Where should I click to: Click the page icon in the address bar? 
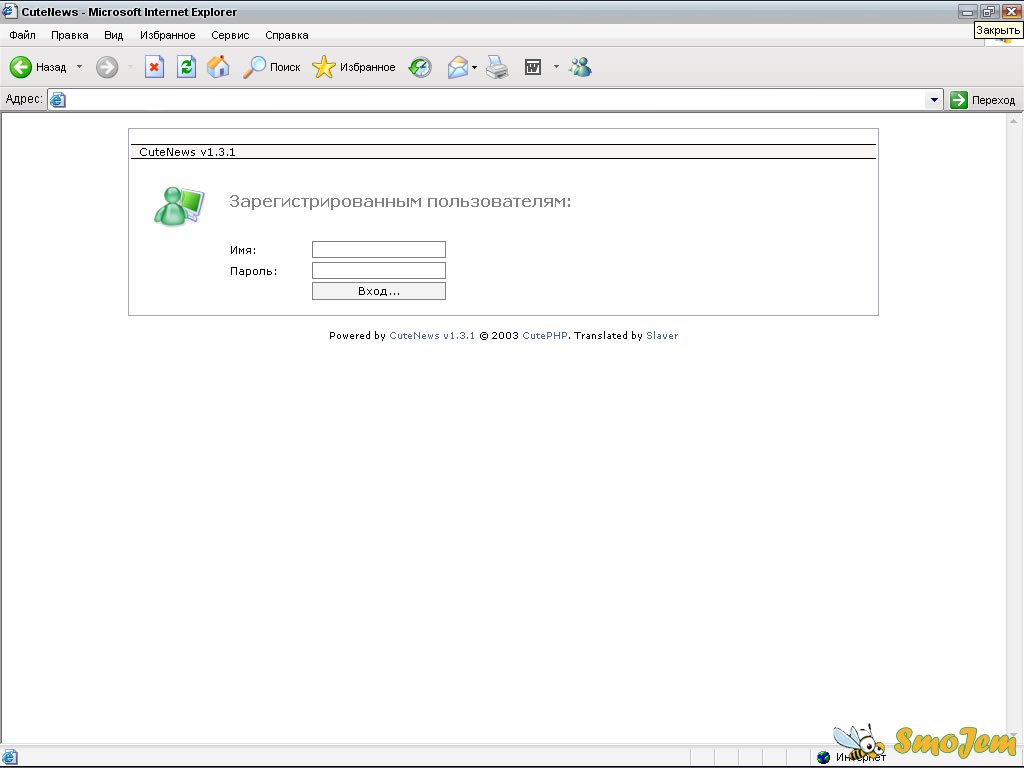[58, 100]
